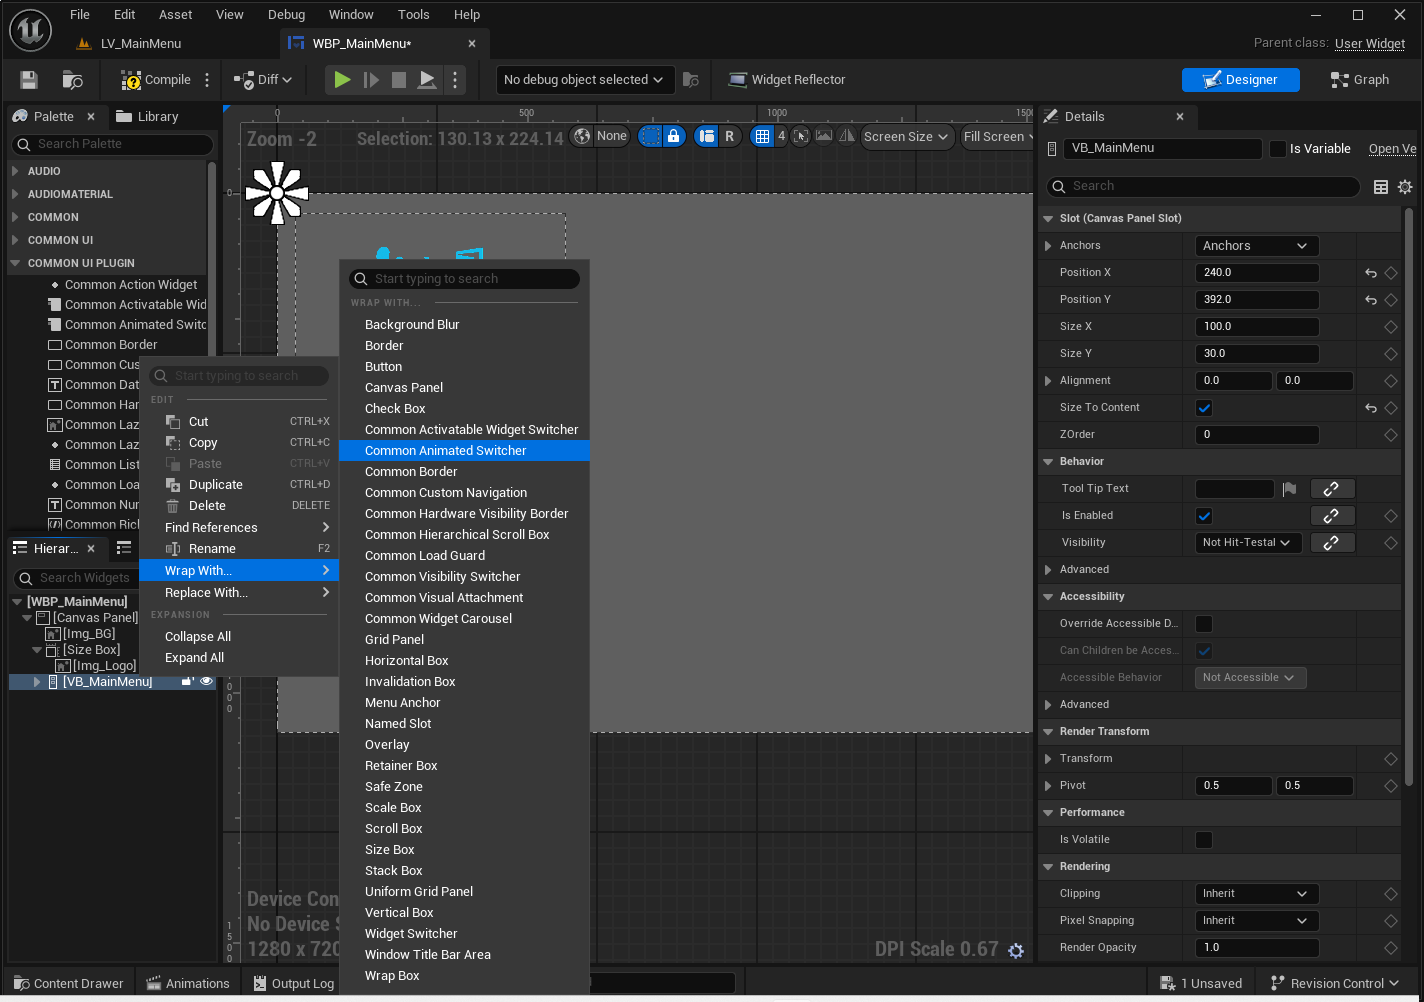1424x1002 pixels.
Task: Expand the COMMON UI palette category
Action: [x=15, y=240]
